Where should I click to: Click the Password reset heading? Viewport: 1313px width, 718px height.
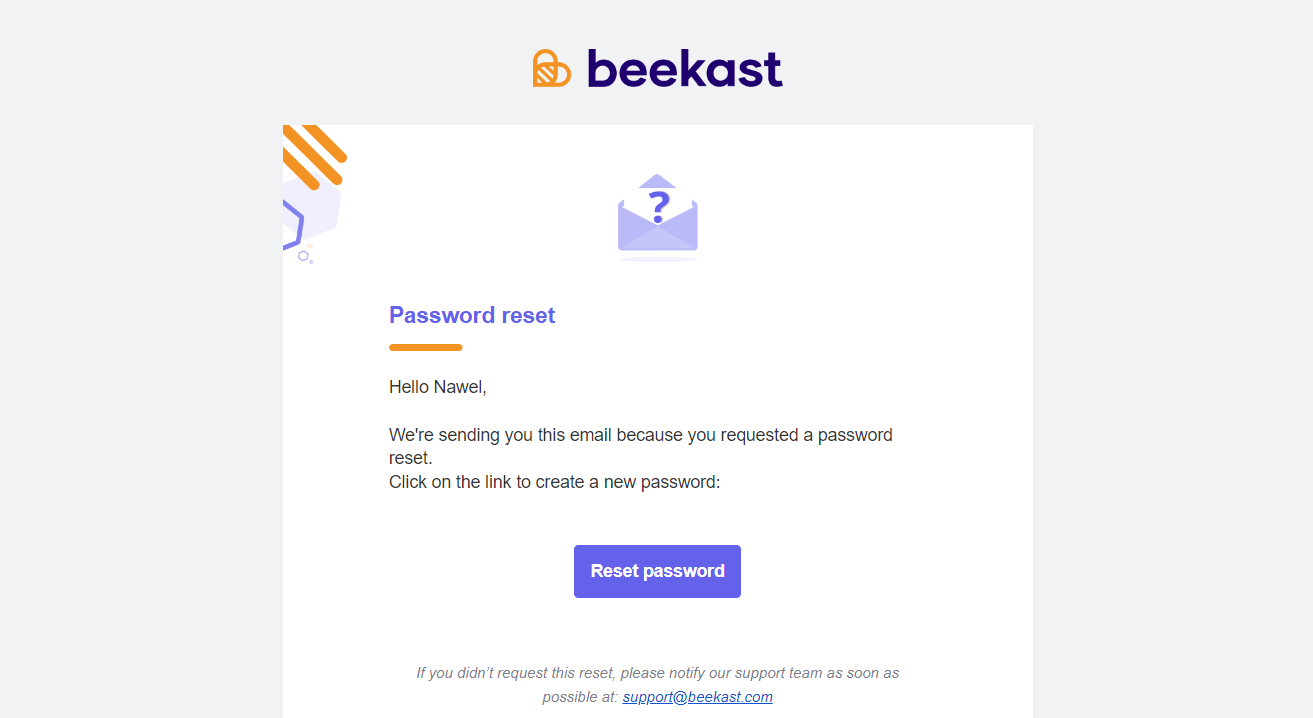(x=472, y=315)
